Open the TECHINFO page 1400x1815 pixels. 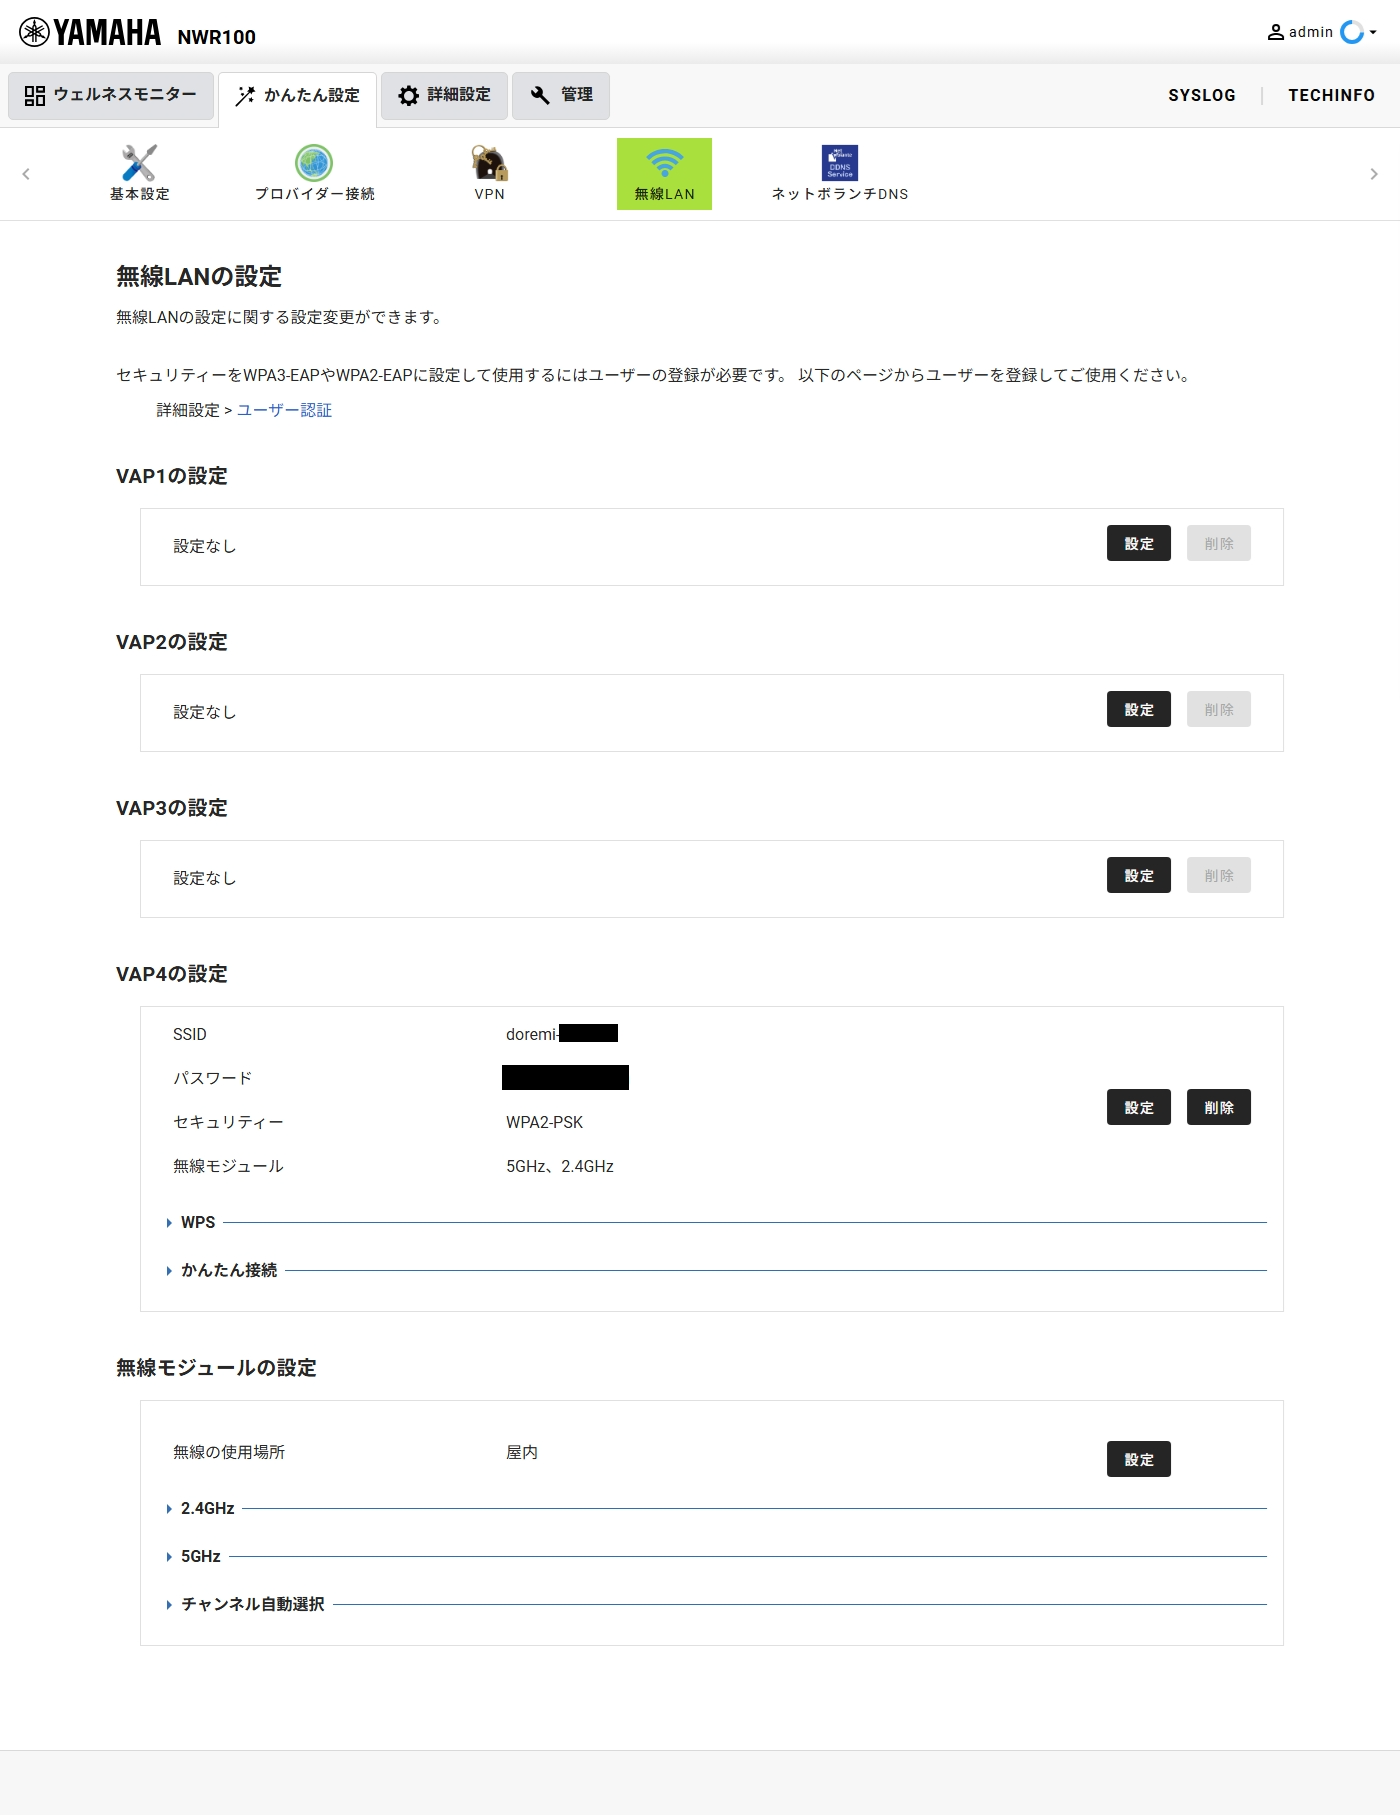pyautogui.click(x=1331, y=95)
